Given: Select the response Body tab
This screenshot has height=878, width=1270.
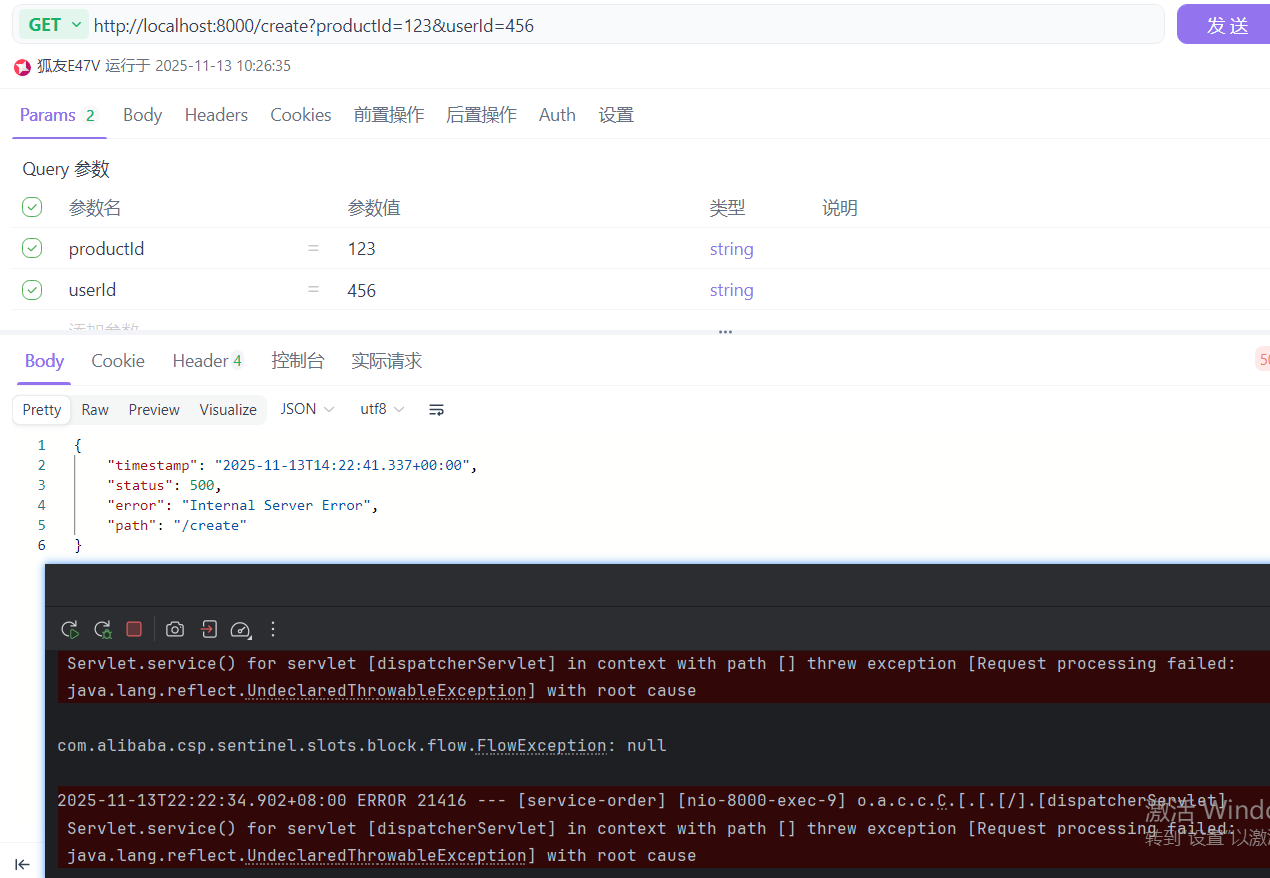Looking at the screenshot, I should coord(44,361).
